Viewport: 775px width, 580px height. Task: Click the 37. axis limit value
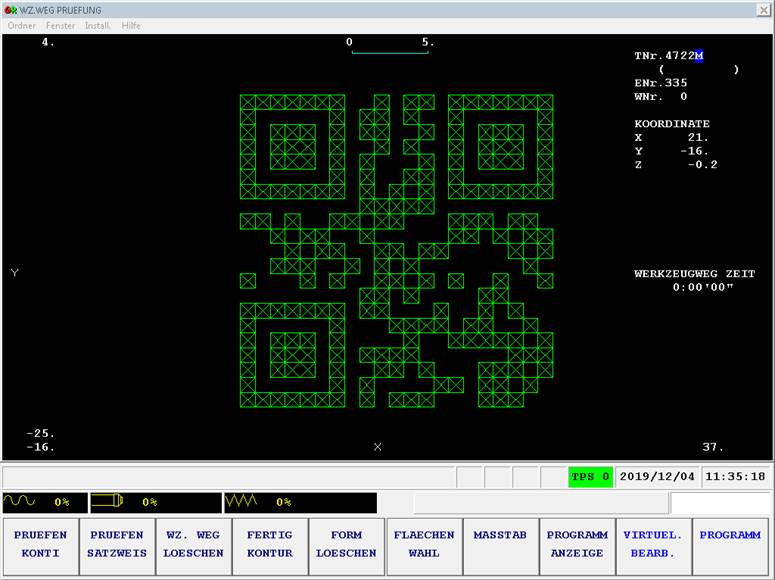pyautogui.click(x=713, y=447)
